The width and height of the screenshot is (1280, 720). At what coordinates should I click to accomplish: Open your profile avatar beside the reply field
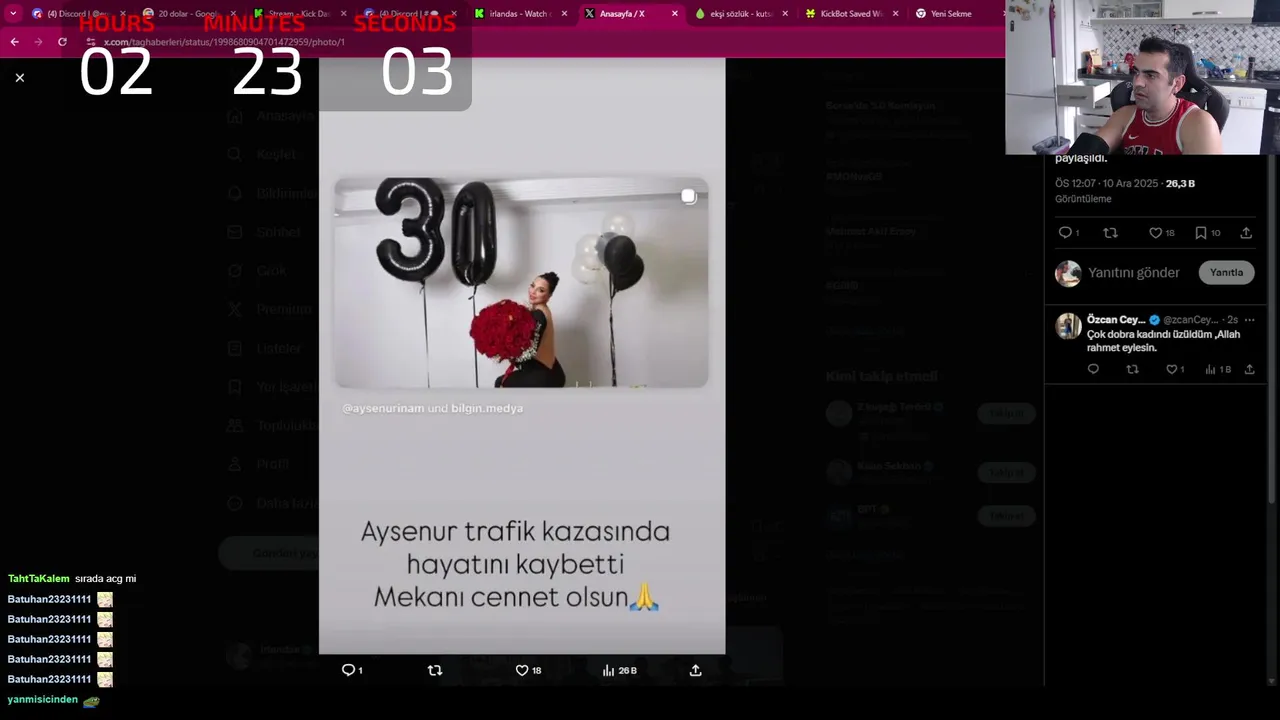pyautogui.click(x=1068, y=273)
